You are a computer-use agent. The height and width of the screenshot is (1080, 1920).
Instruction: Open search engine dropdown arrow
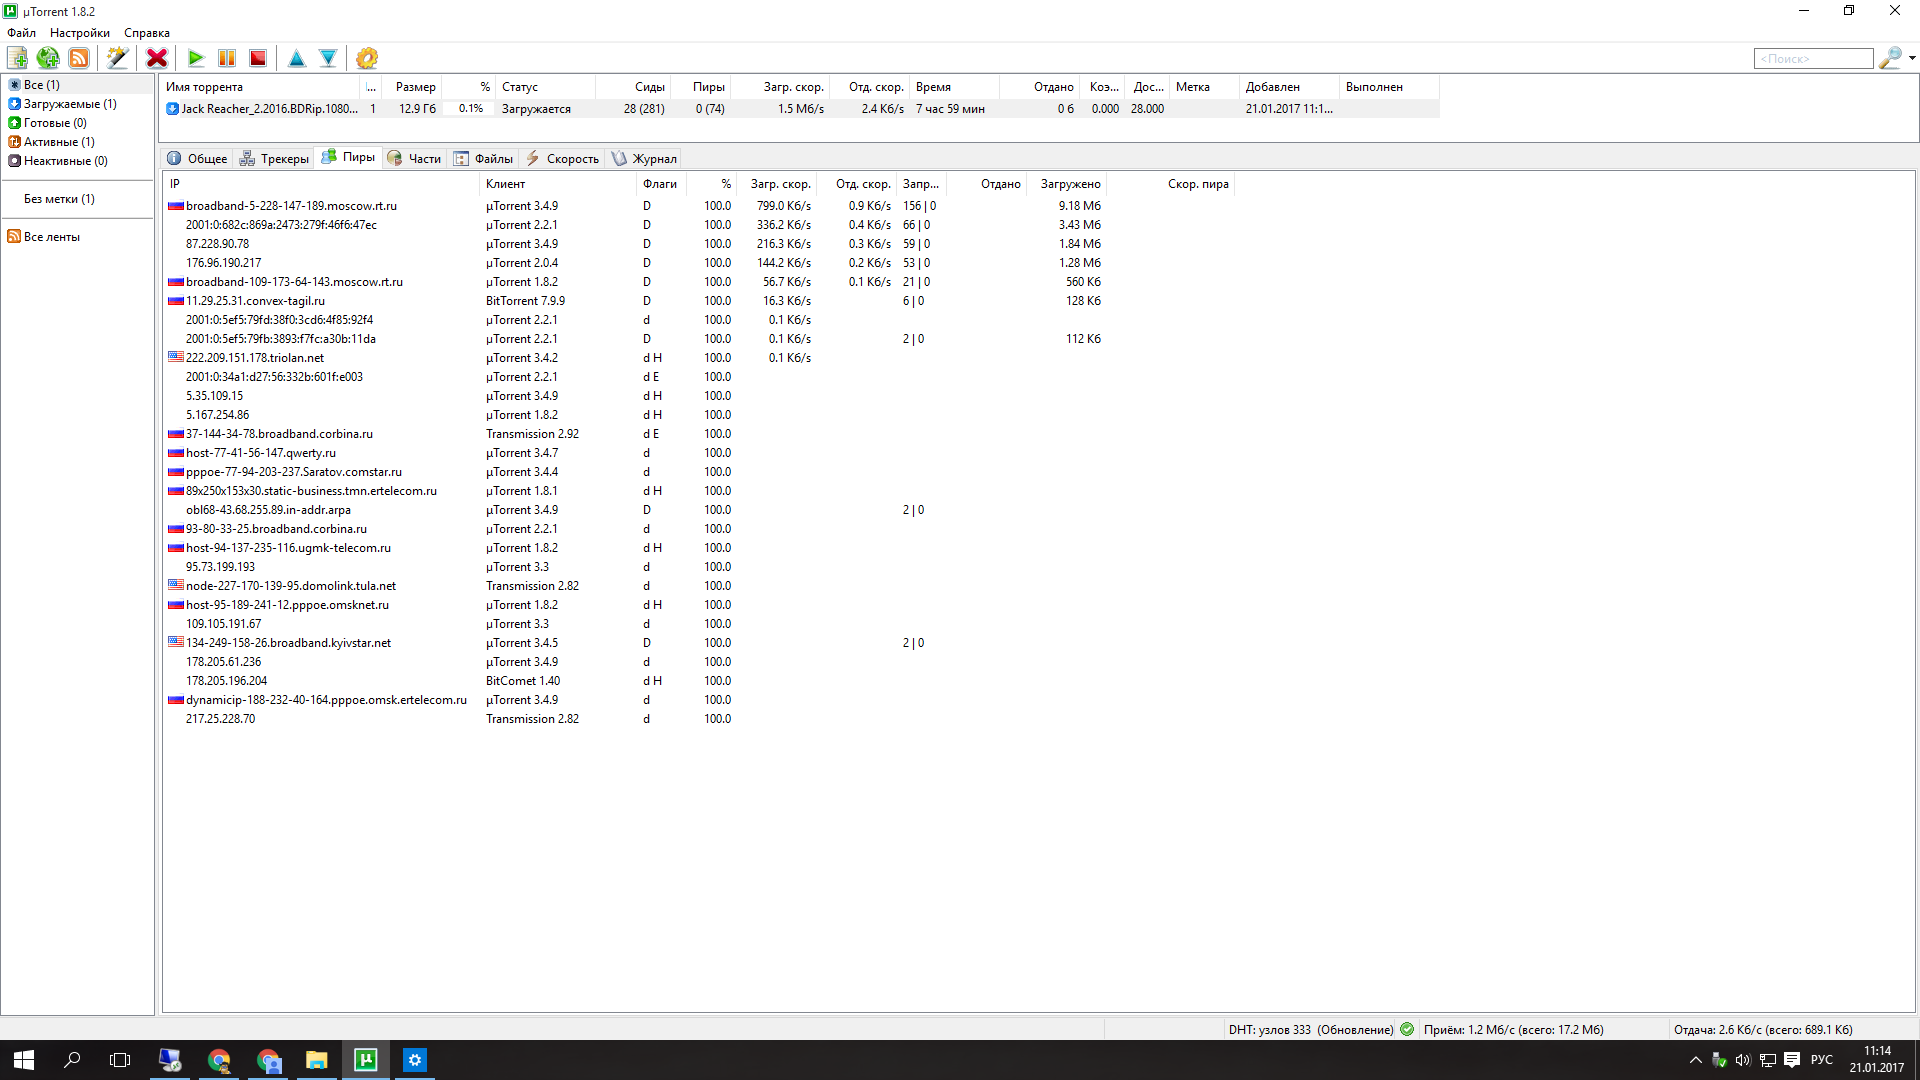1912,58
